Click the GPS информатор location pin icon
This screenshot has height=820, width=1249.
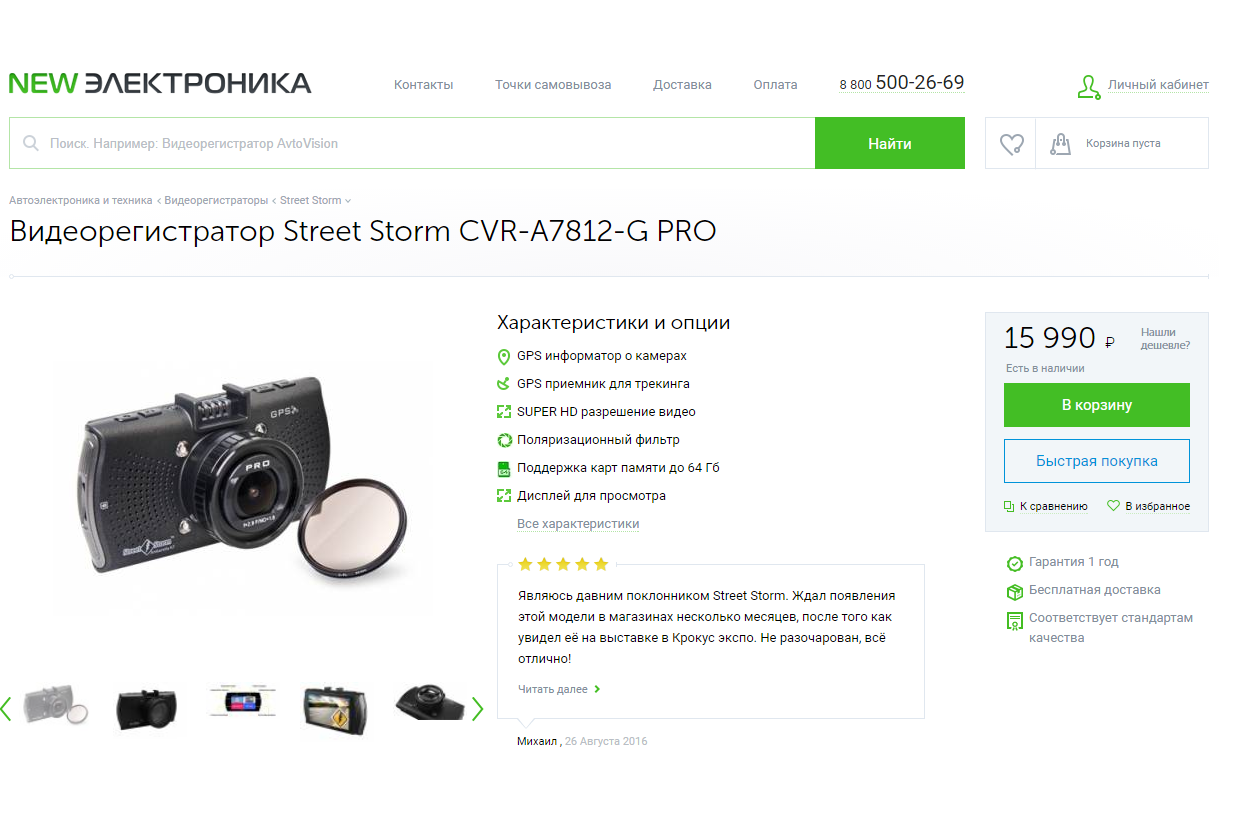pyautogui.click(x=504, y=356)
